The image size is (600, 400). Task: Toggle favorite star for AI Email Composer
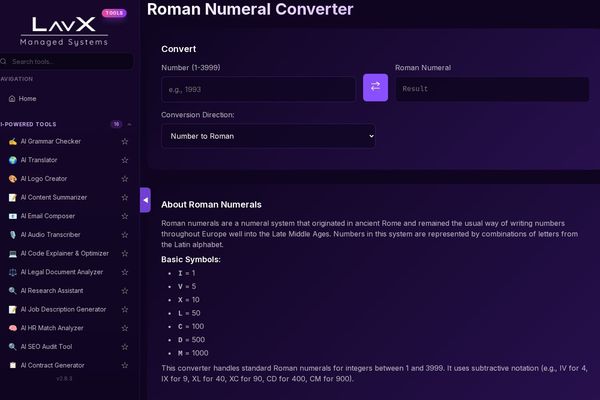pos(125,216)
